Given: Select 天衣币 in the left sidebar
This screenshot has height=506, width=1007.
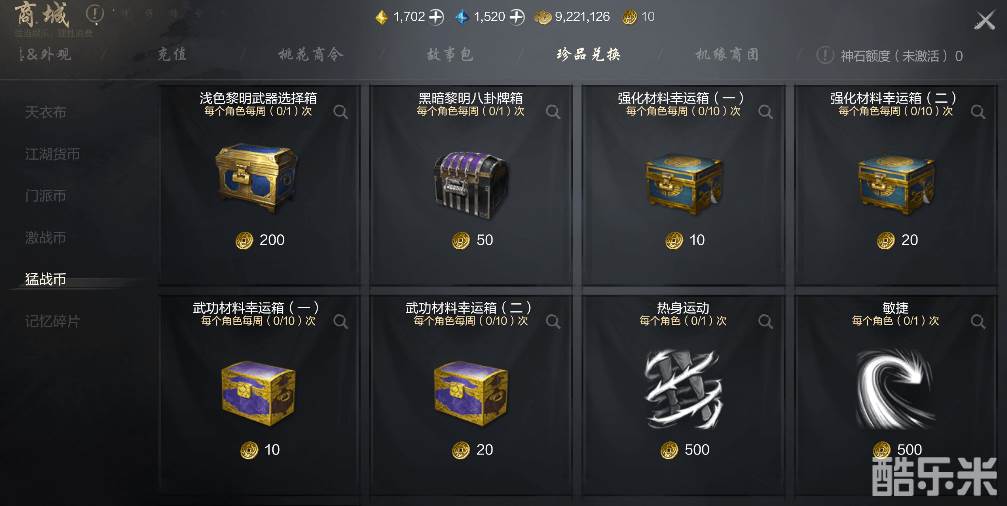Looking at the screenshot, I should [x=46, y=112].
